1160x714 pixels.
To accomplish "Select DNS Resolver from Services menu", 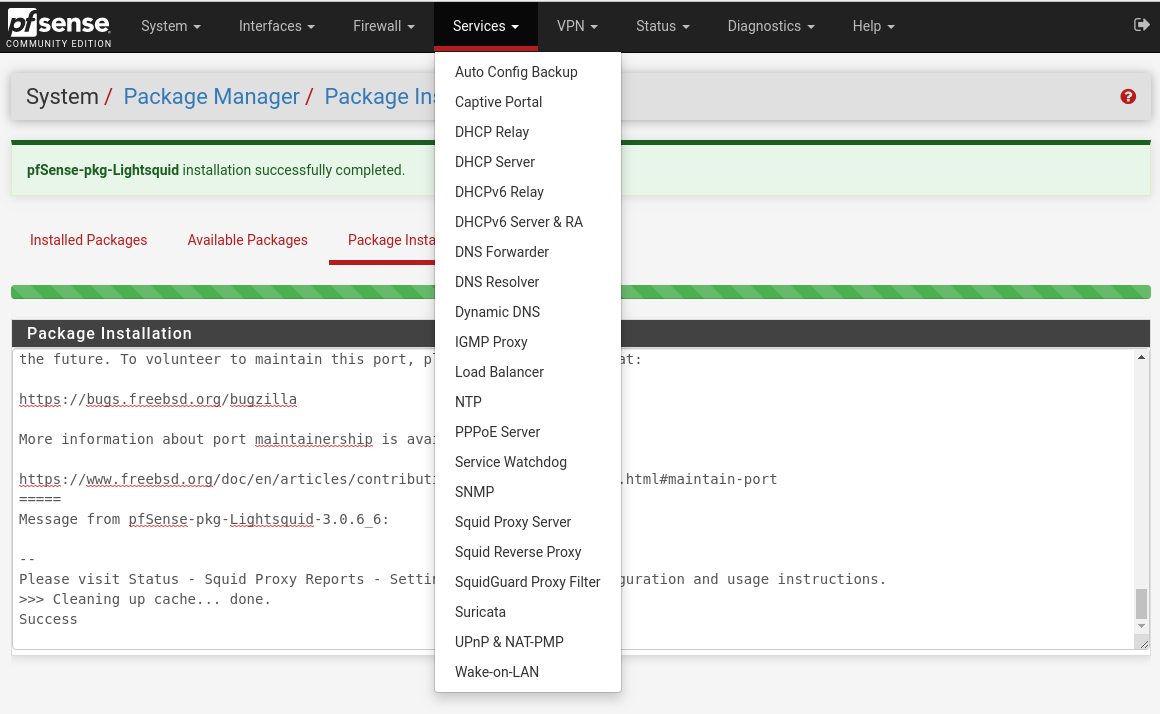I will (497, 282).
